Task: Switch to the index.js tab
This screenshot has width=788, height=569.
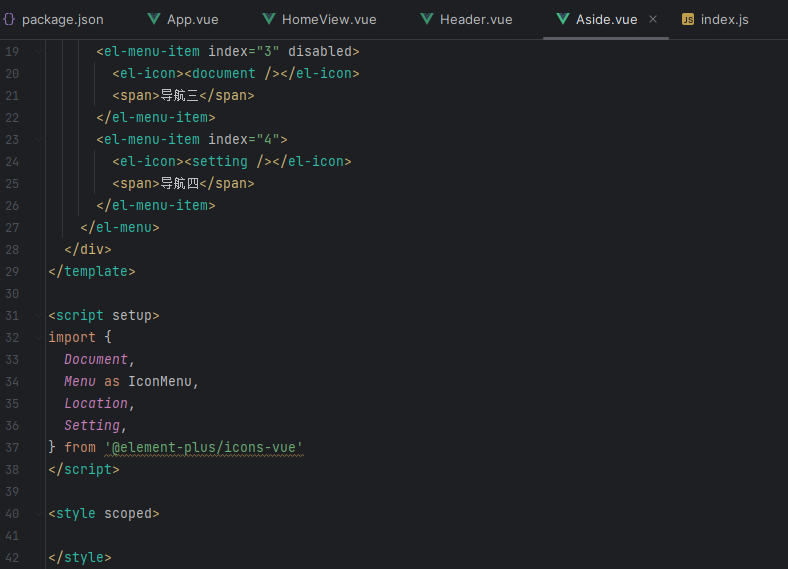Action: [x=724, y=20]
